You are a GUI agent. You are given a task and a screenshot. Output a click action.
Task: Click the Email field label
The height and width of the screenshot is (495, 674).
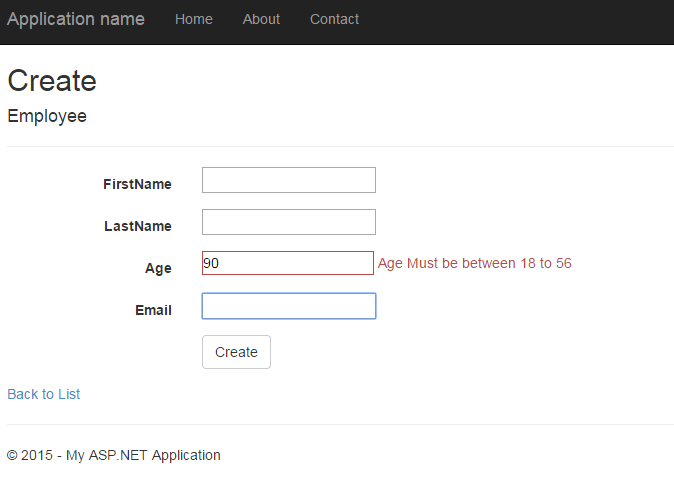tap(153, 310)
